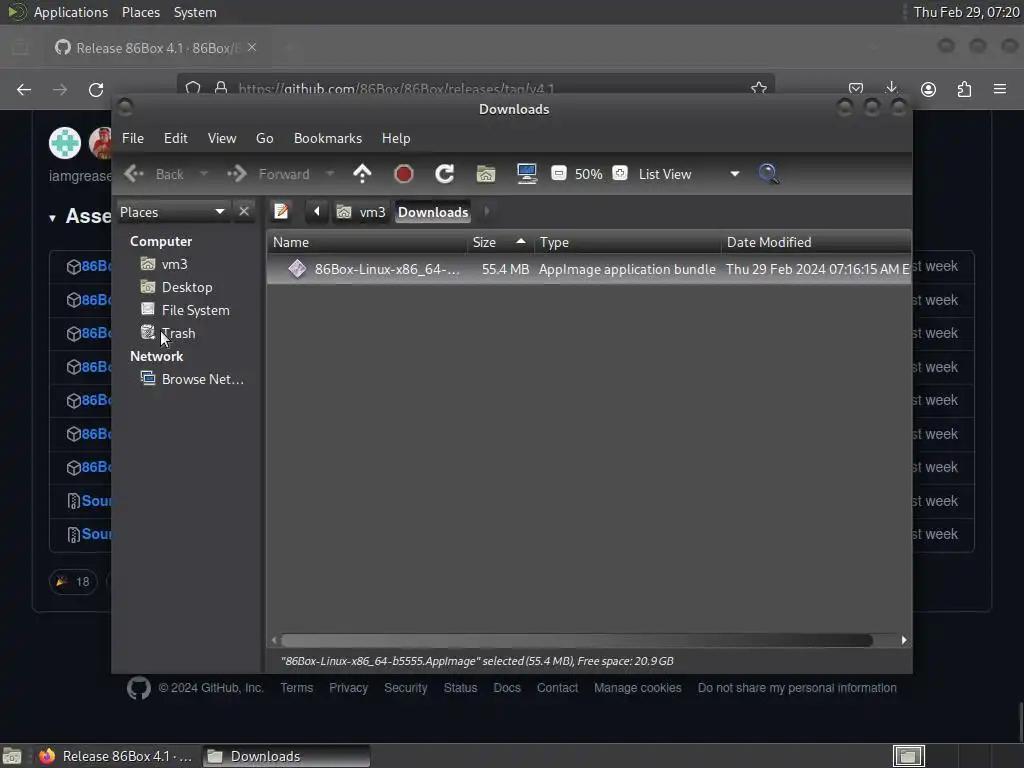1024x768 pixels.
Task: Open the Places sidebar selector dropdown
Action: 172,212
